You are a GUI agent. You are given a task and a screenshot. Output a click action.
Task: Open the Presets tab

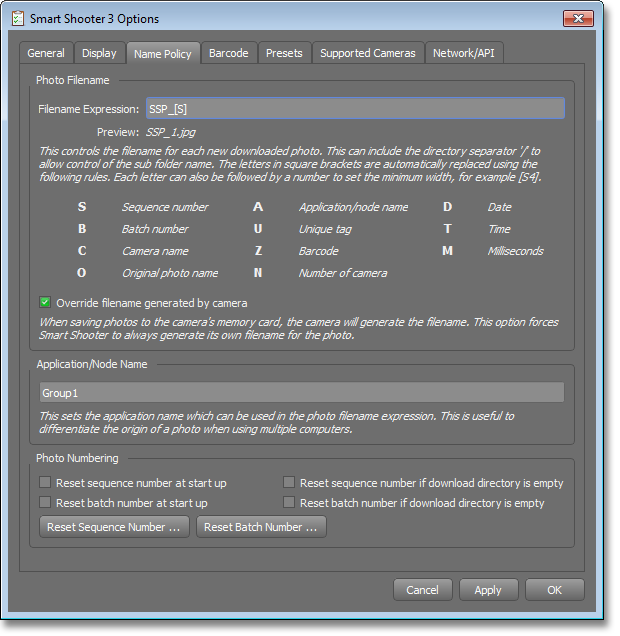[x=285, y=53]
